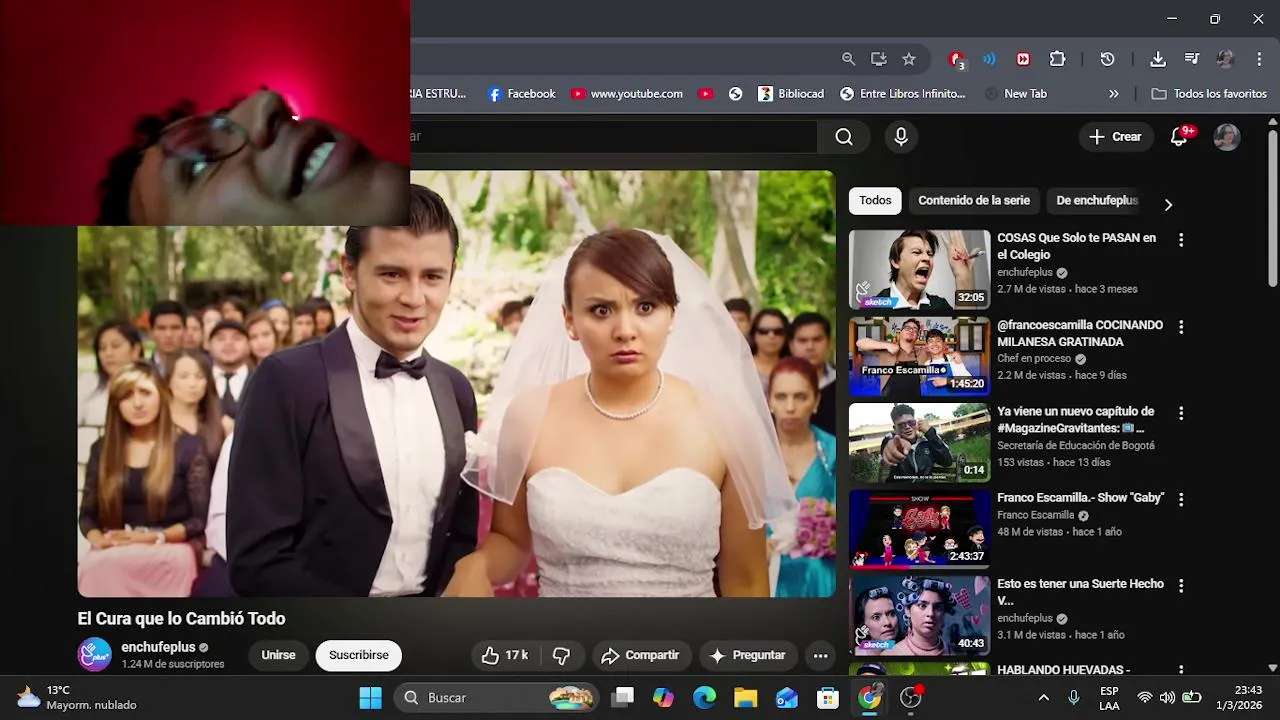Open the enchufeplus channel name link
Screen dimensions: 1280x720
(158, 648)
